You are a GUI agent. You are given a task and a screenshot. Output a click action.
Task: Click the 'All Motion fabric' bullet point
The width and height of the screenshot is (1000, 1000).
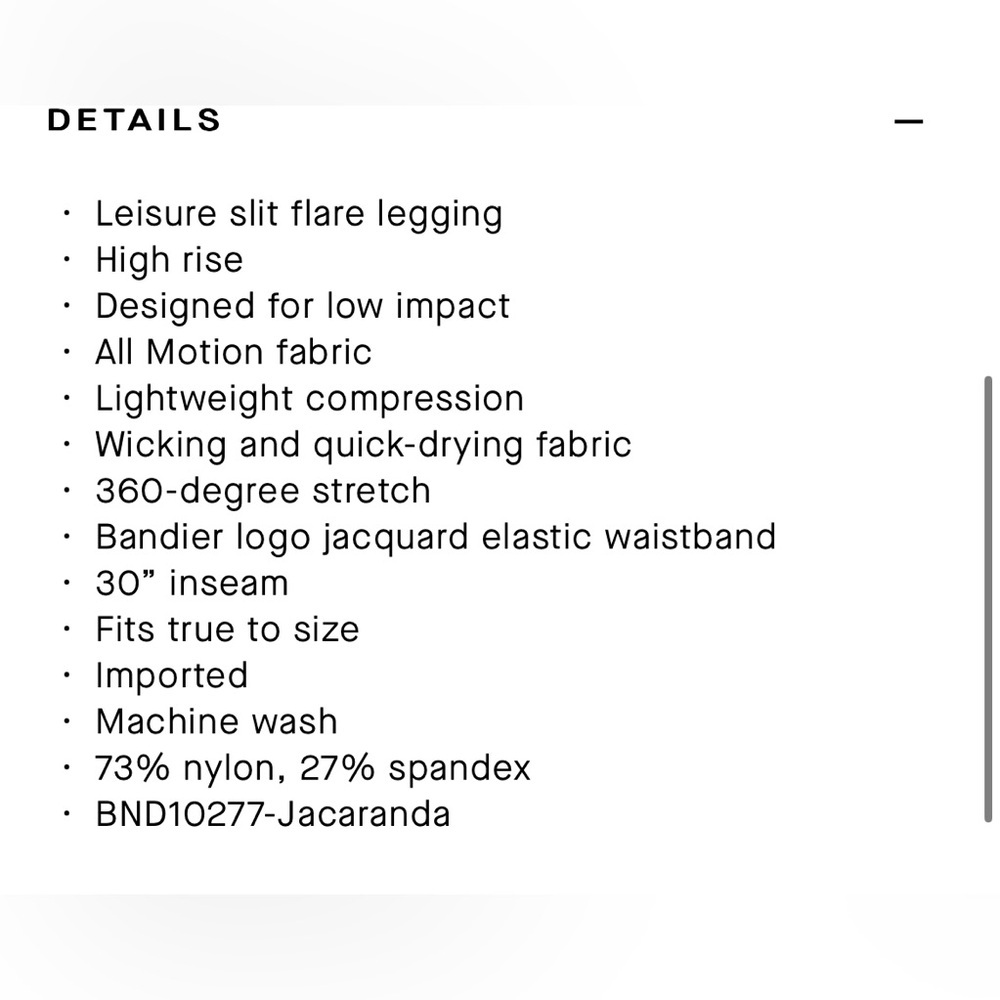point(233,352)
